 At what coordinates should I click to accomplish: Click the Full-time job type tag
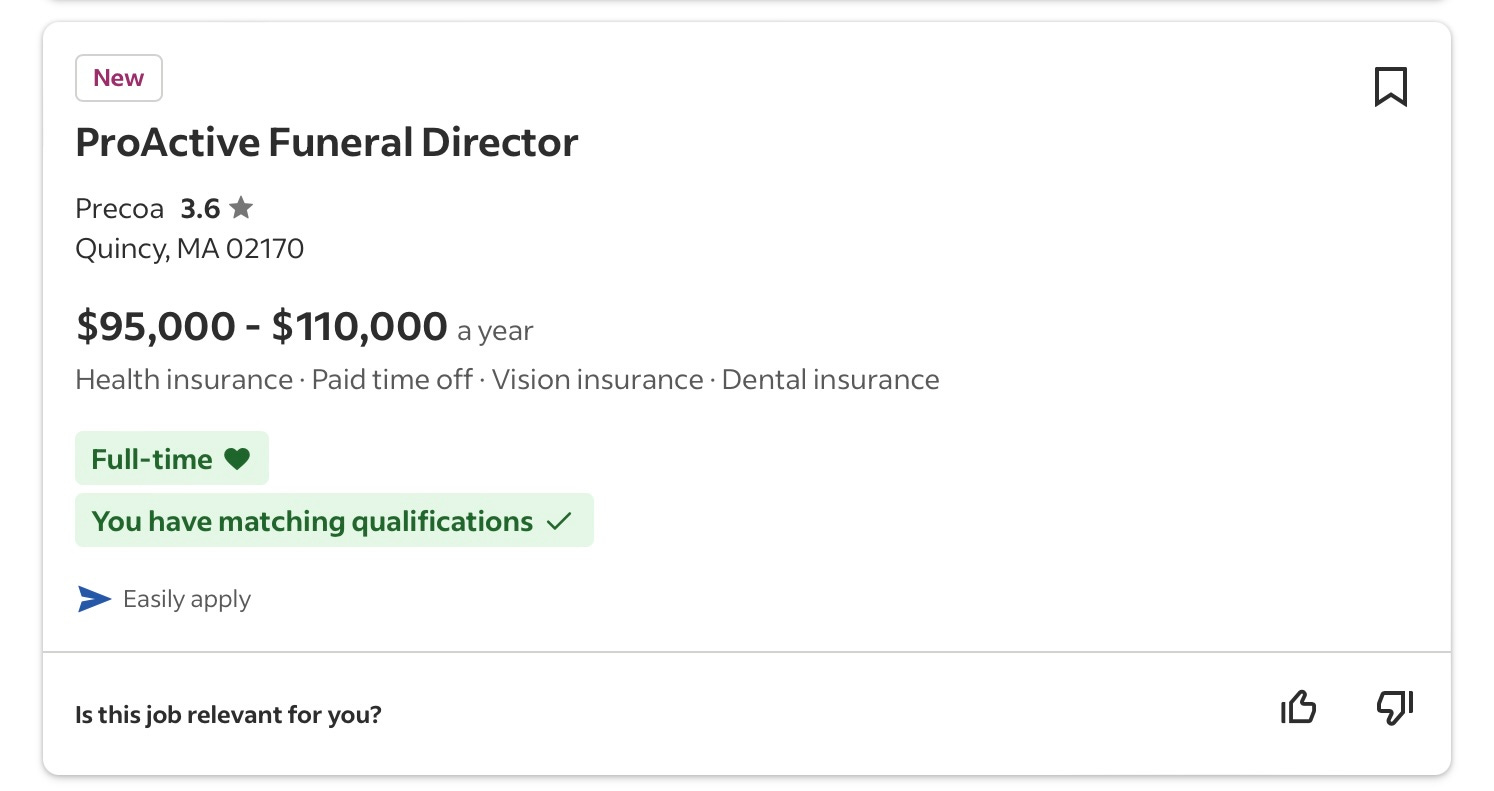click(172, 459)
